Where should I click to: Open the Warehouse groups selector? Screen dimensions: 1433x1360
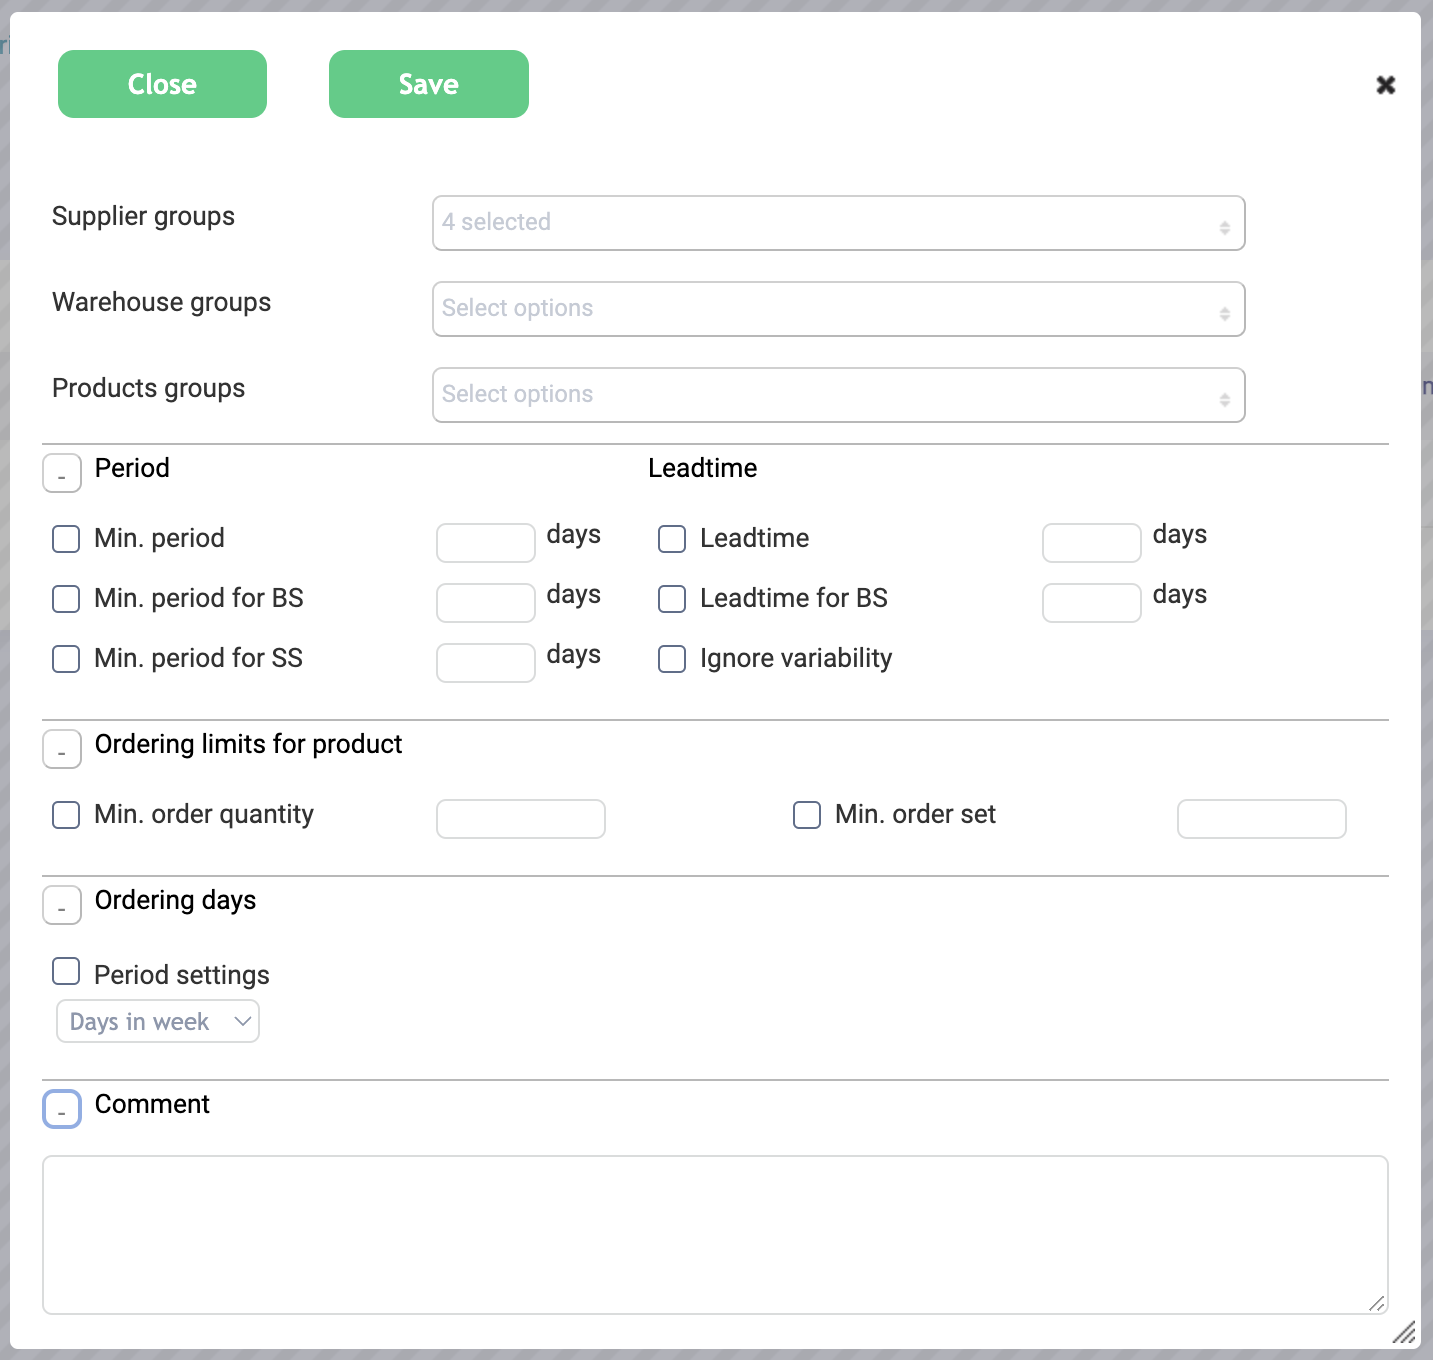(x=838, y=309)
